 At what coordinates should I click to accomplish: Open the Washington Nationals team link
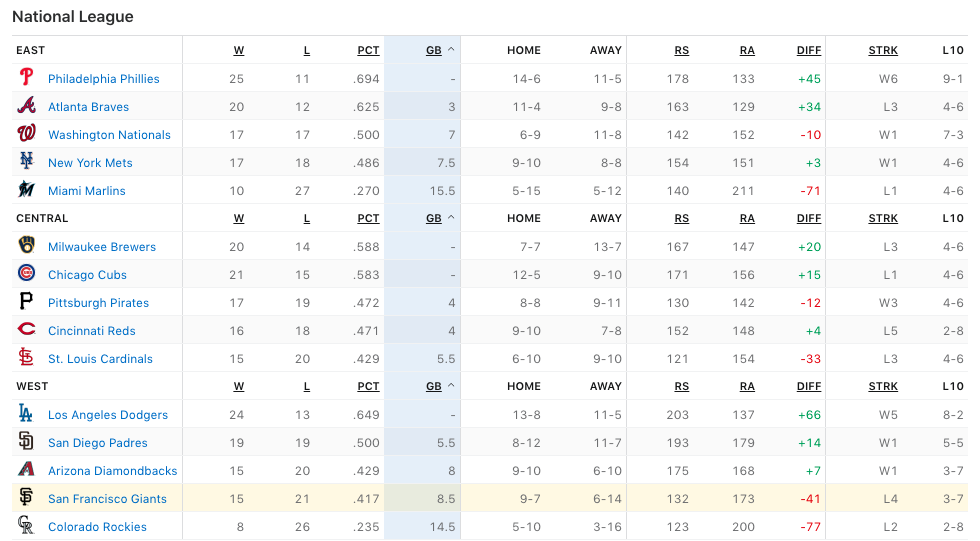pyautogui.click(x=109, y=135)
